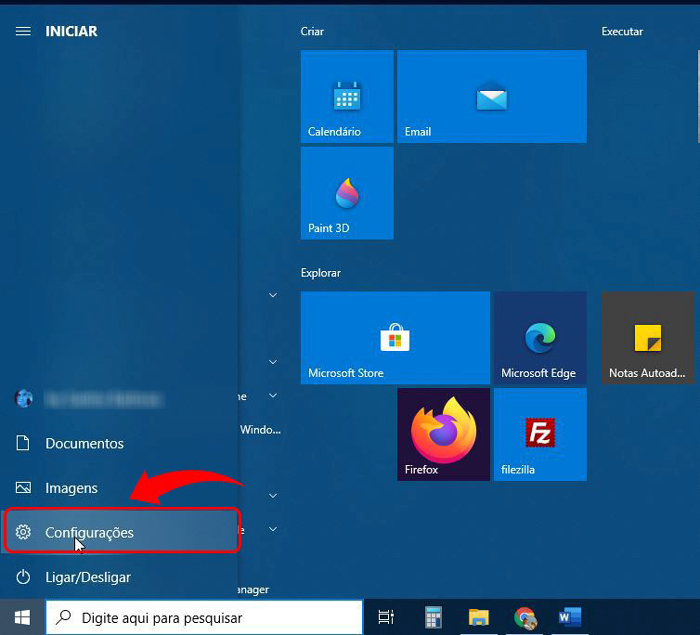This screenshot has height=635, width=700.
Task: Open the Imagens folder
Action: click(x=119, y=488)
